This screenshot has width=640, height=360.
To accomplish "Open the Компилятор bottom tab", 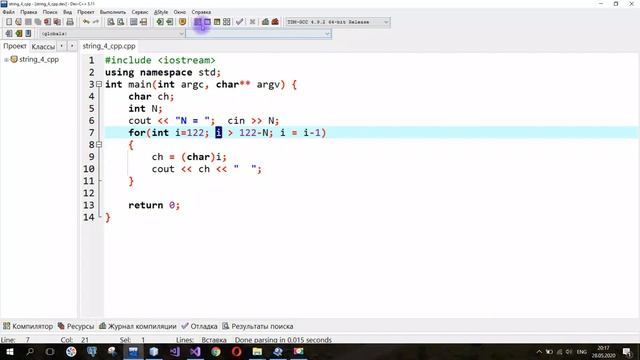I will coord(28,326).
